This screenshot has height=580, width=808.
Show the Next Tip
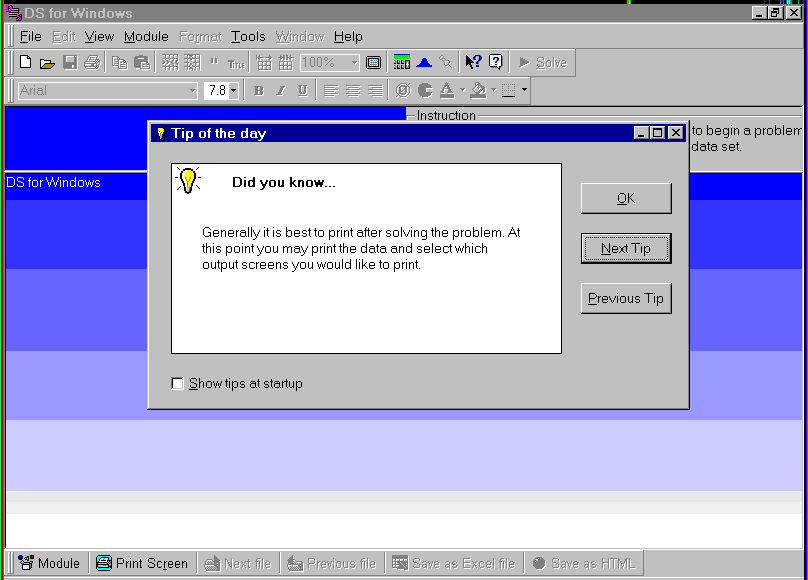tap(626, 248)
